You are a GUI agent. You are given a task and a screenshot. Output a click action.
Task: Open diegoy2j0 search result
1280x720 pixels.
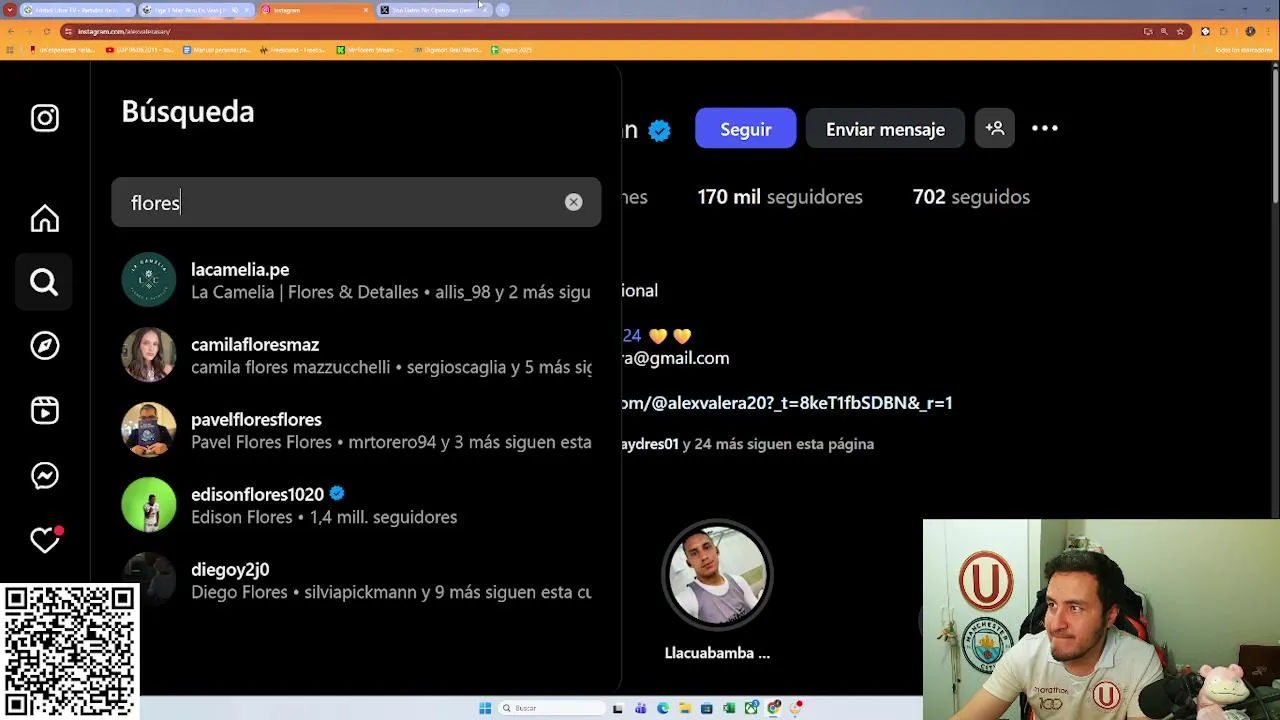click(x=356, y=580)
